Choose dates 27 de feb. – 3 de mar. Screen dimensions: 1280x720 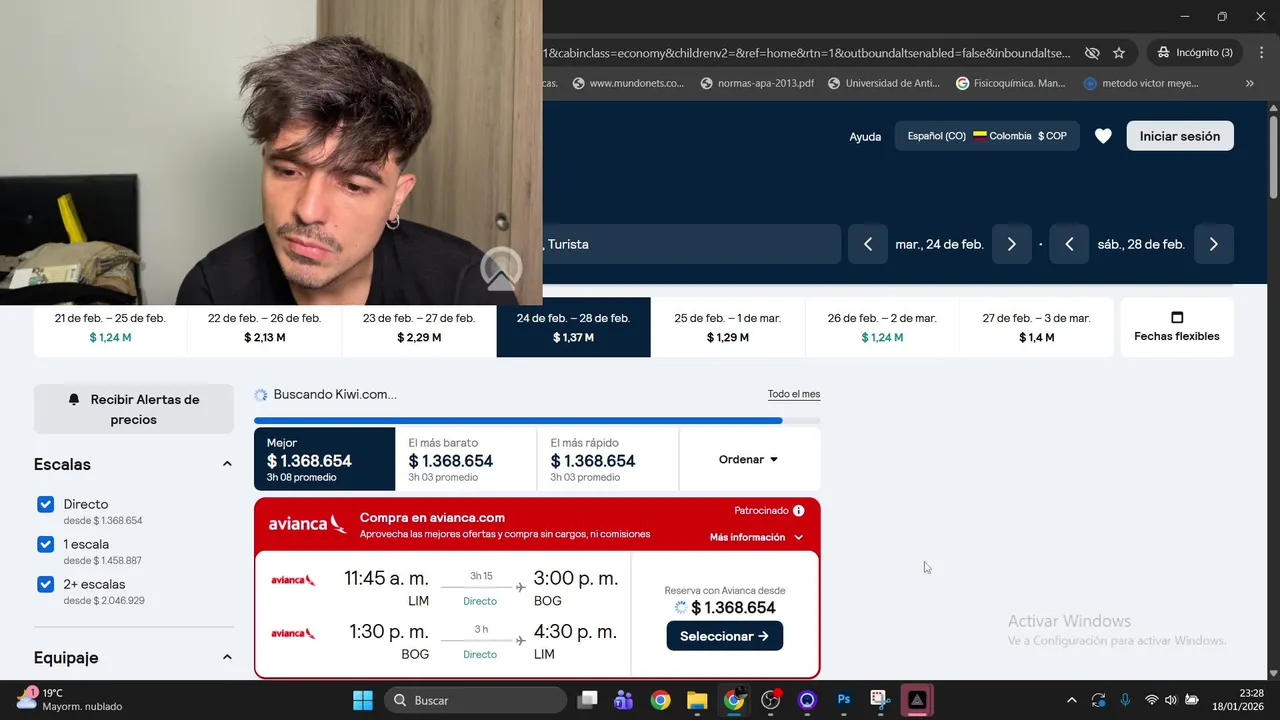1036,327
